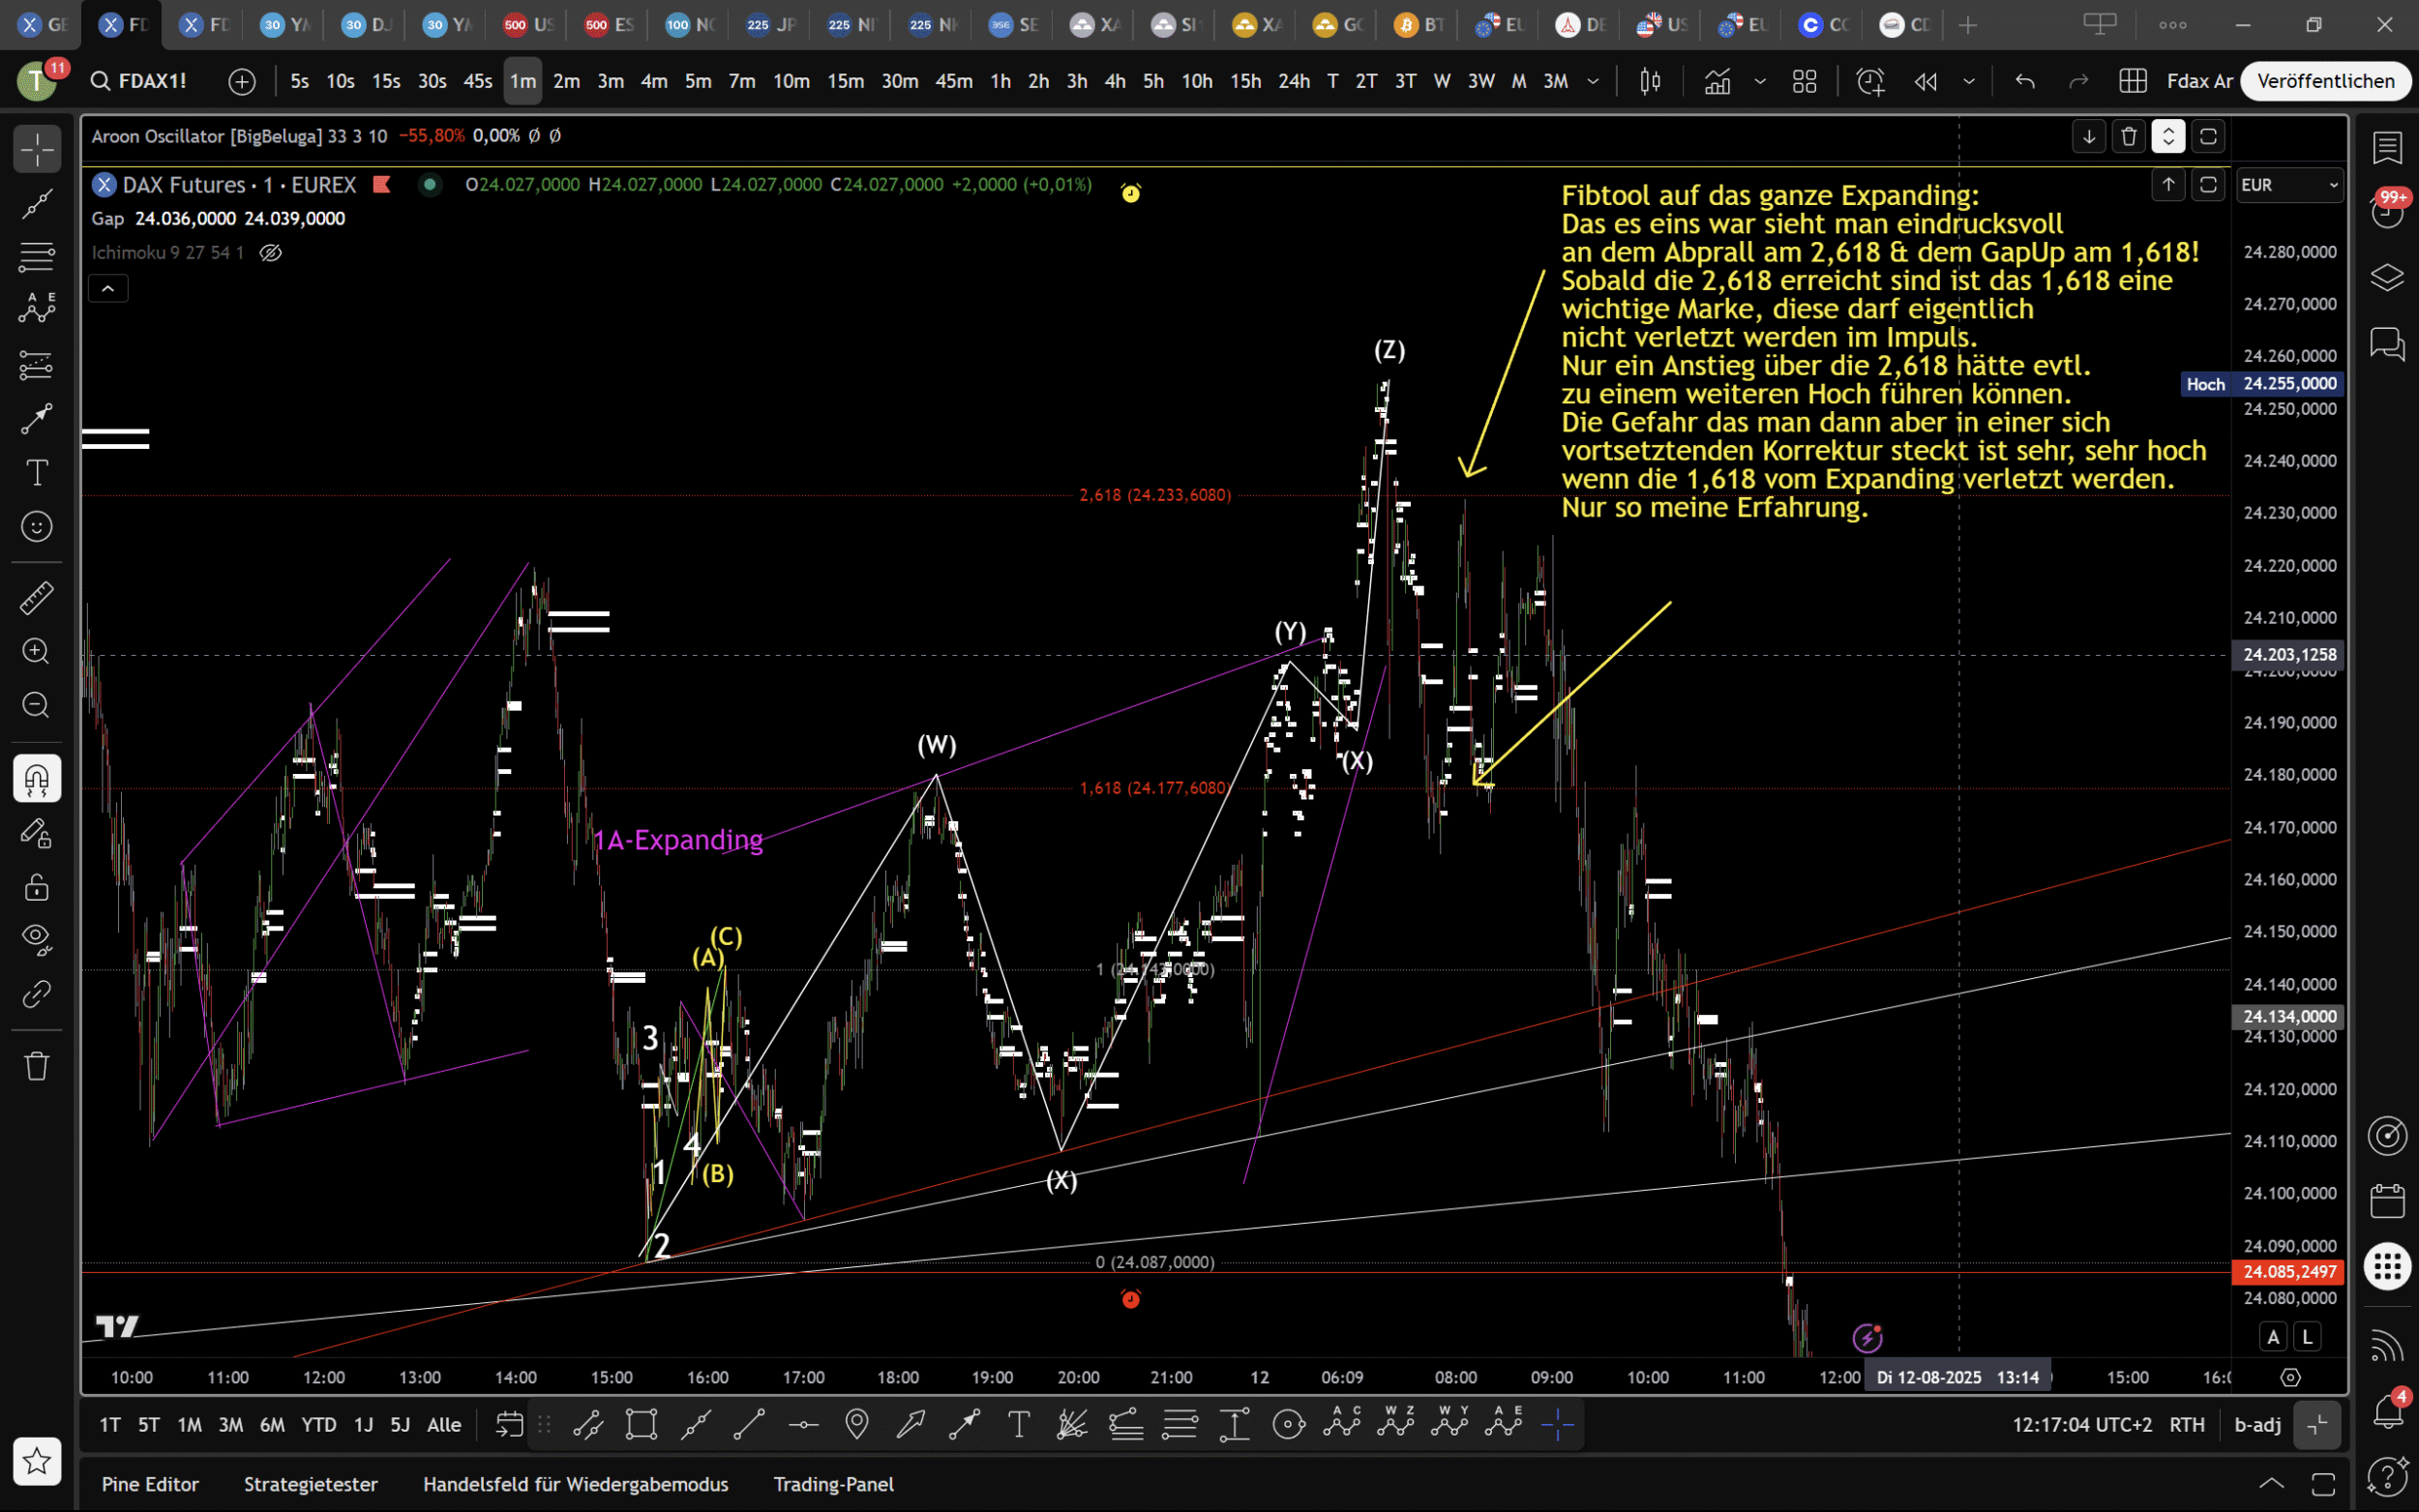
Task: Click the Veröffentlichen button
Action: pyautogui.click(x=2325, y=82)
